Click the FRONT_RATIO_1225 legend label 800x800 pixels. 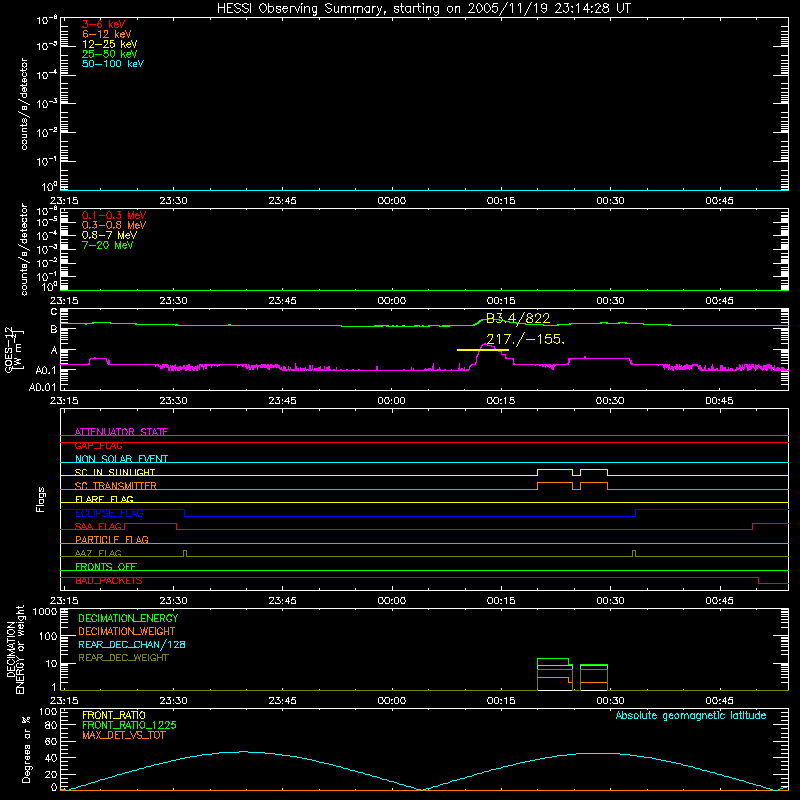point(129,725)
